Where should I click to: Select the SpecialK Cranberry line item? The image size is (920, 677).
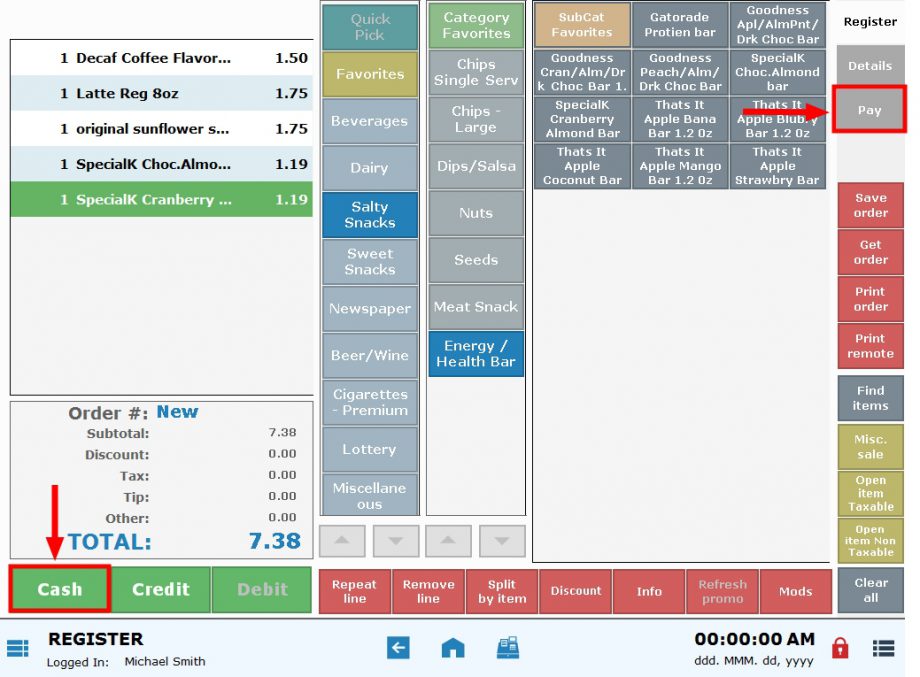pos(160,199)
